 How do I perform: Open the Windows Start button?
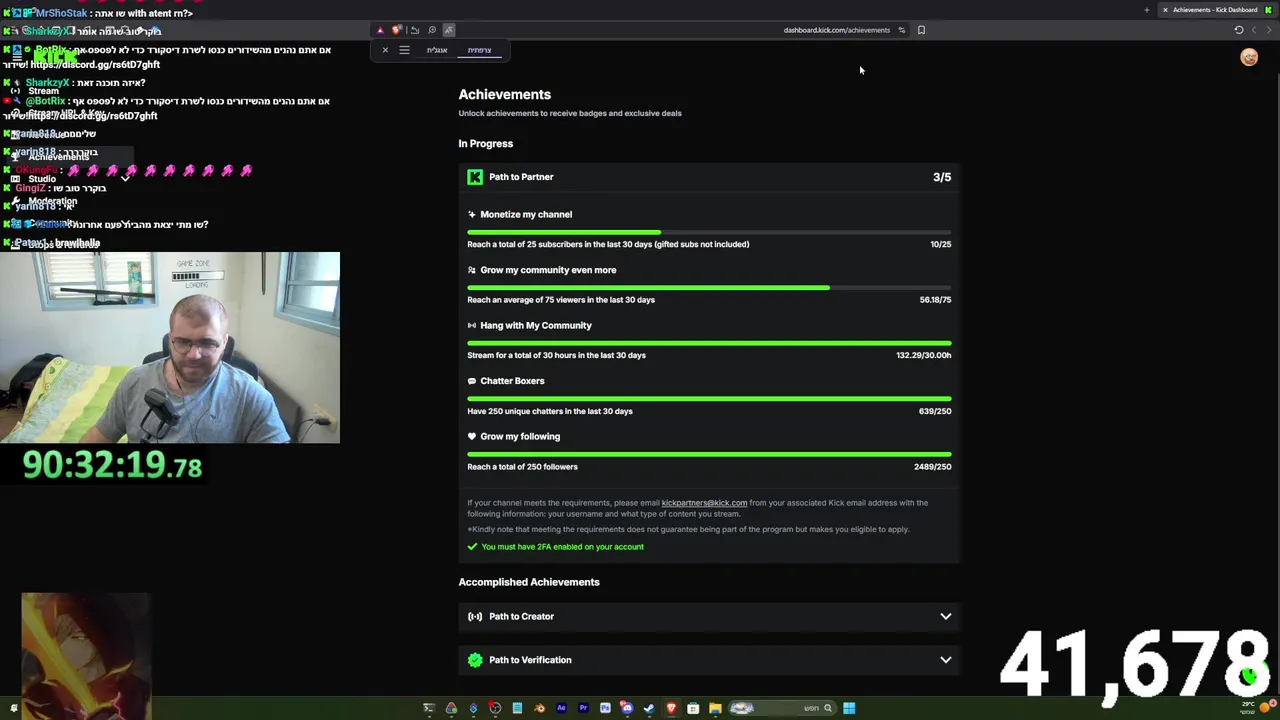[x=849, y=708]
